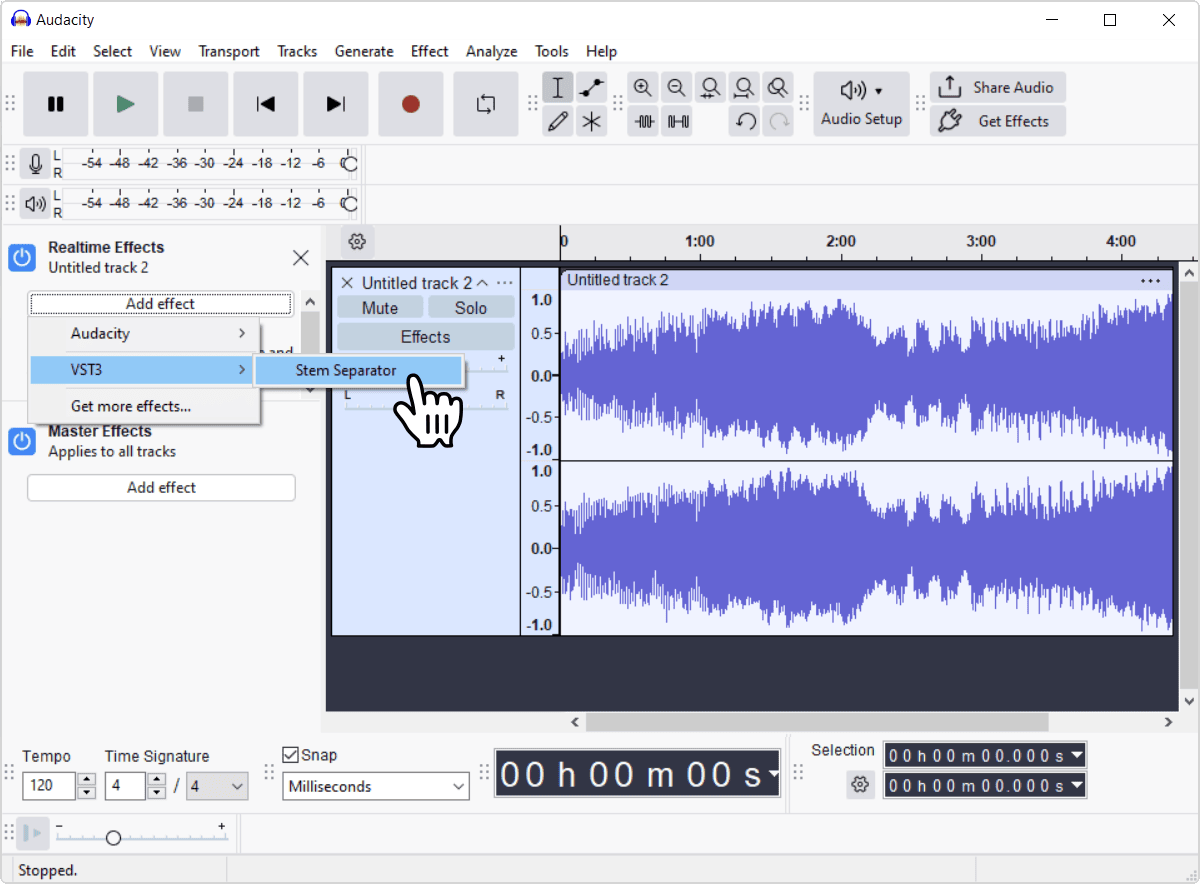Viewport: 1200px width, 884px height.
Task: Click the Share Audio button
Action: pos(998,87)
